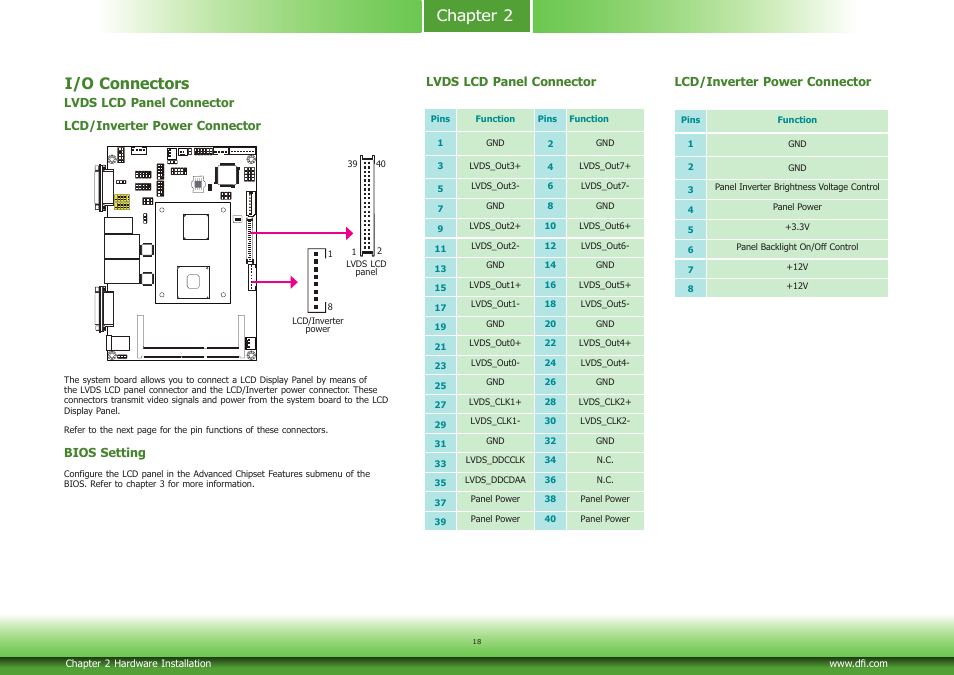This screenshot has height=675, width=954.
Task: Click the LVDS_Out3- function cell
Action: 495,186
